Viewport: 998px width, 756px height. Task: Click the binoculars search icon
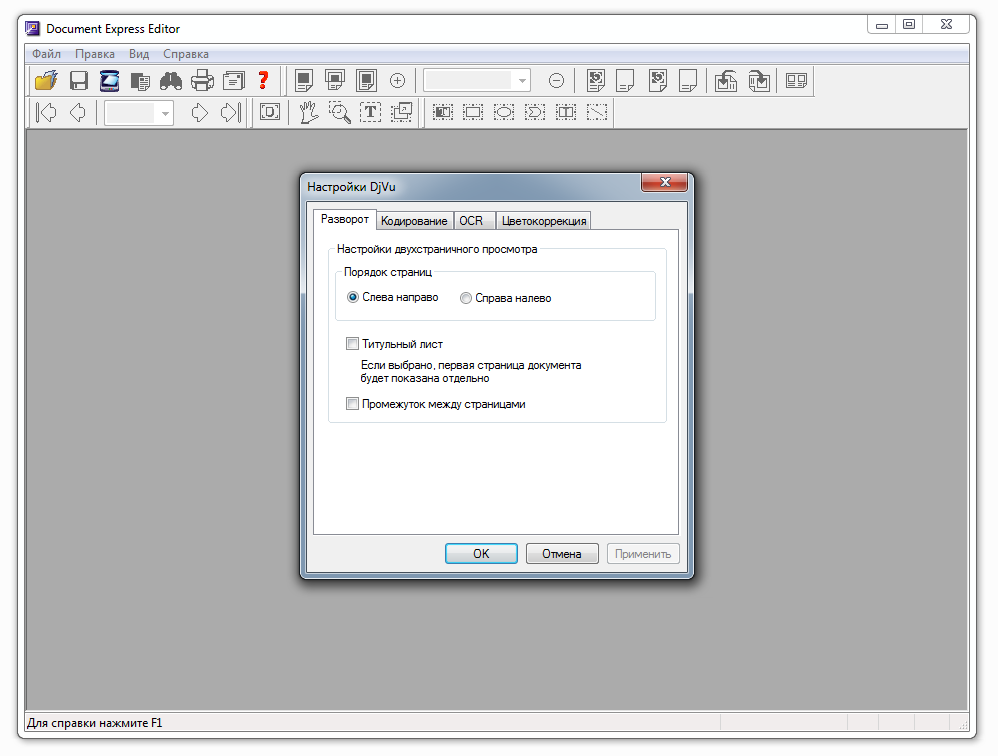pyautogui.click(x=171, y=81)
